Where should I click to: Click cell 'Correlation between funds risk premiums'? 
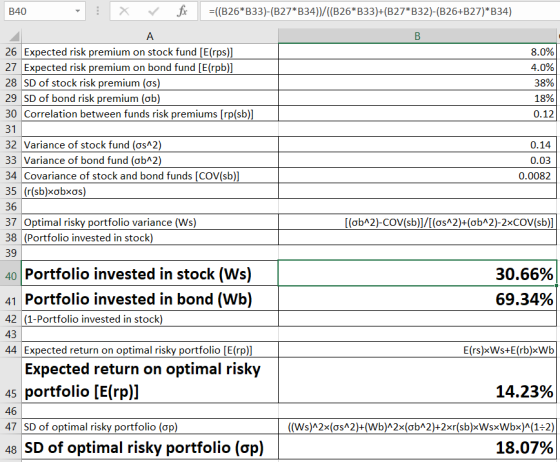pos(150,114)
